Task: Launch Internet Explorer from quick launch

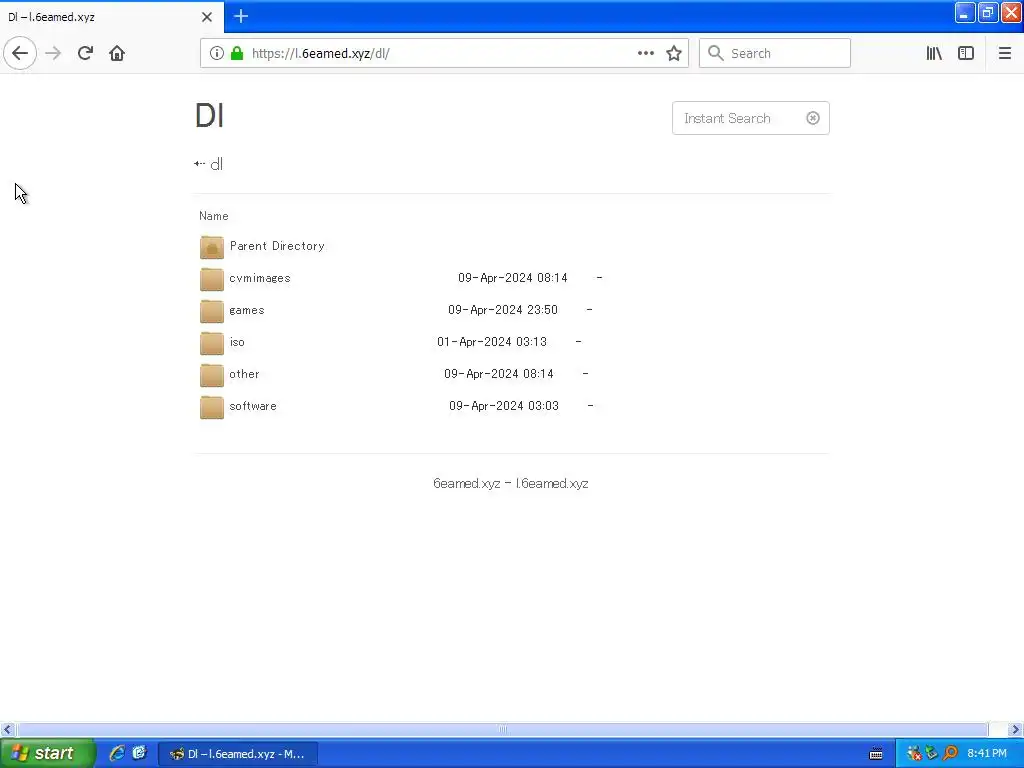Action: tap(117, 753)
